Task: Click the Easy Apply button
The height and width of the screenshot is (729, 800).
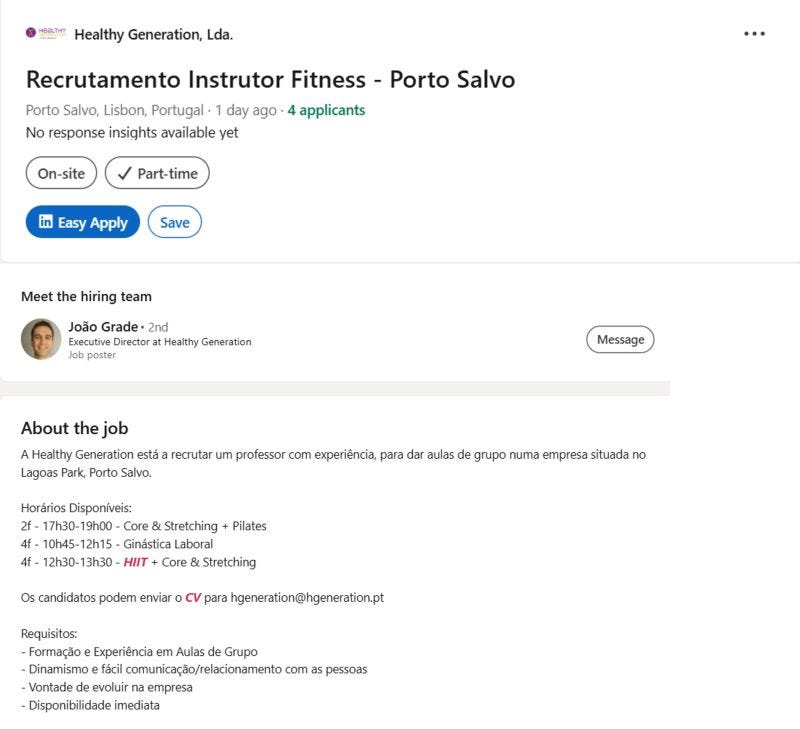Action: [x=83, y=222]
